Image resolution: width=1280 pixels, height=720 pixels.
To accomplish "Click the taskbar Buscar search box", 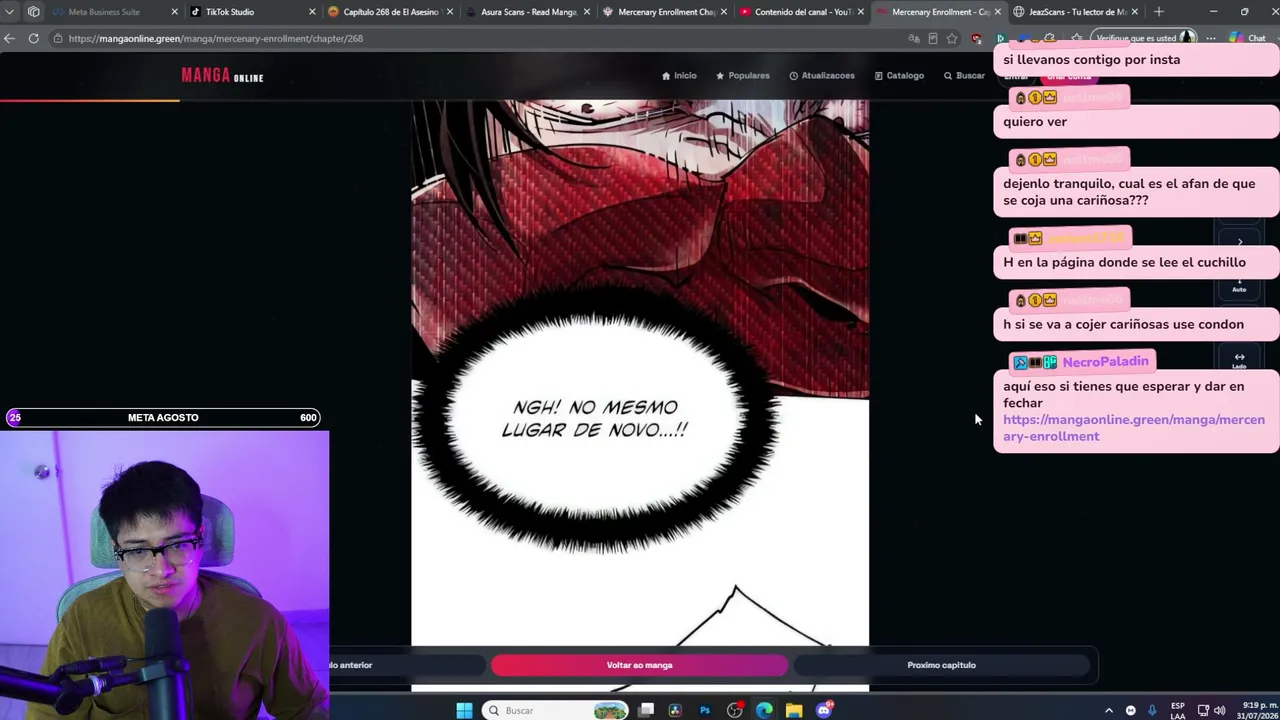I will pos(556,710).
